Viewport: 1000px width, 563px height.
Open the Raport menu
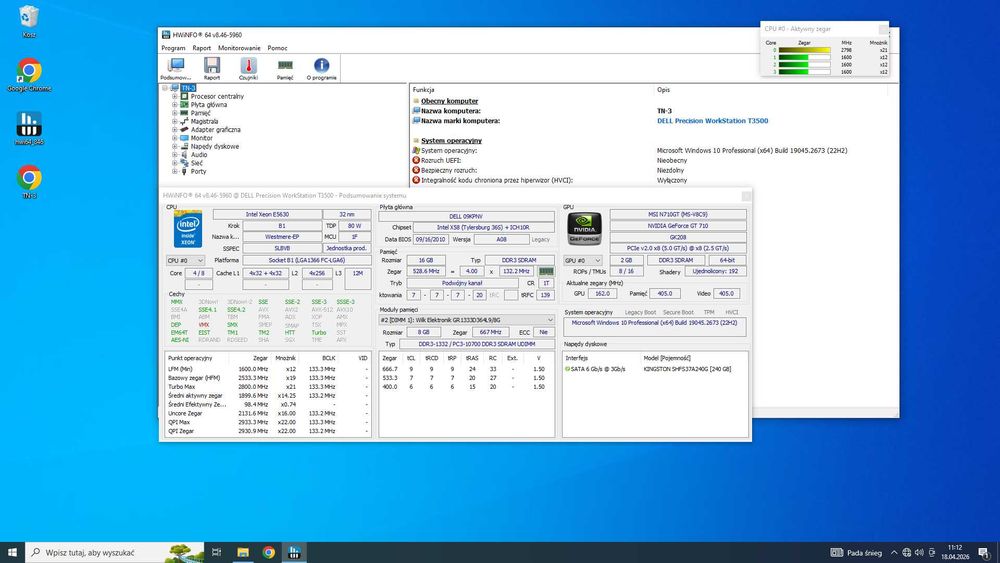click(202, 48)
